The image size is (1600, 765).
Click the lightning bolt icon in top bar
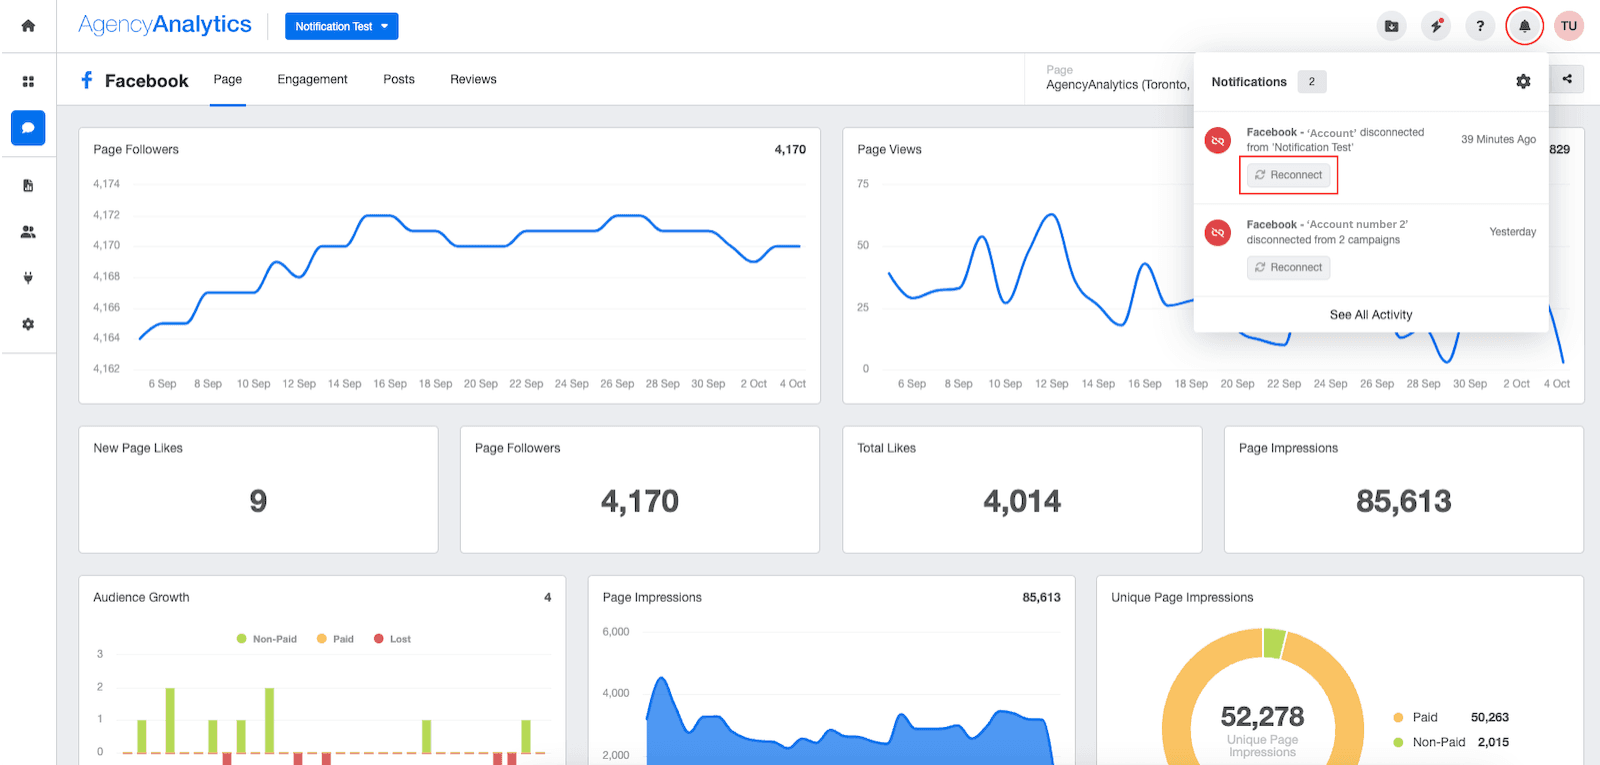1436,26
